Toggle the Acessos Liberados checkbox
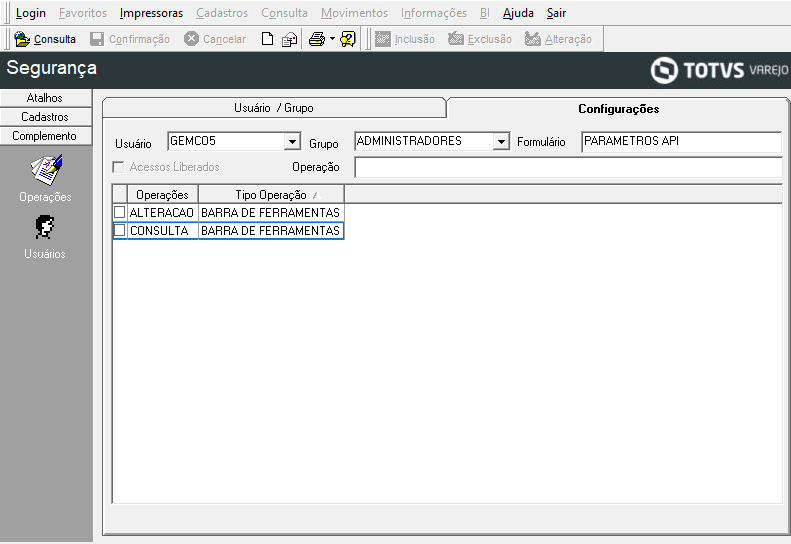The width and height of the screenshot is (791, 544). click(x=119, y=167)
